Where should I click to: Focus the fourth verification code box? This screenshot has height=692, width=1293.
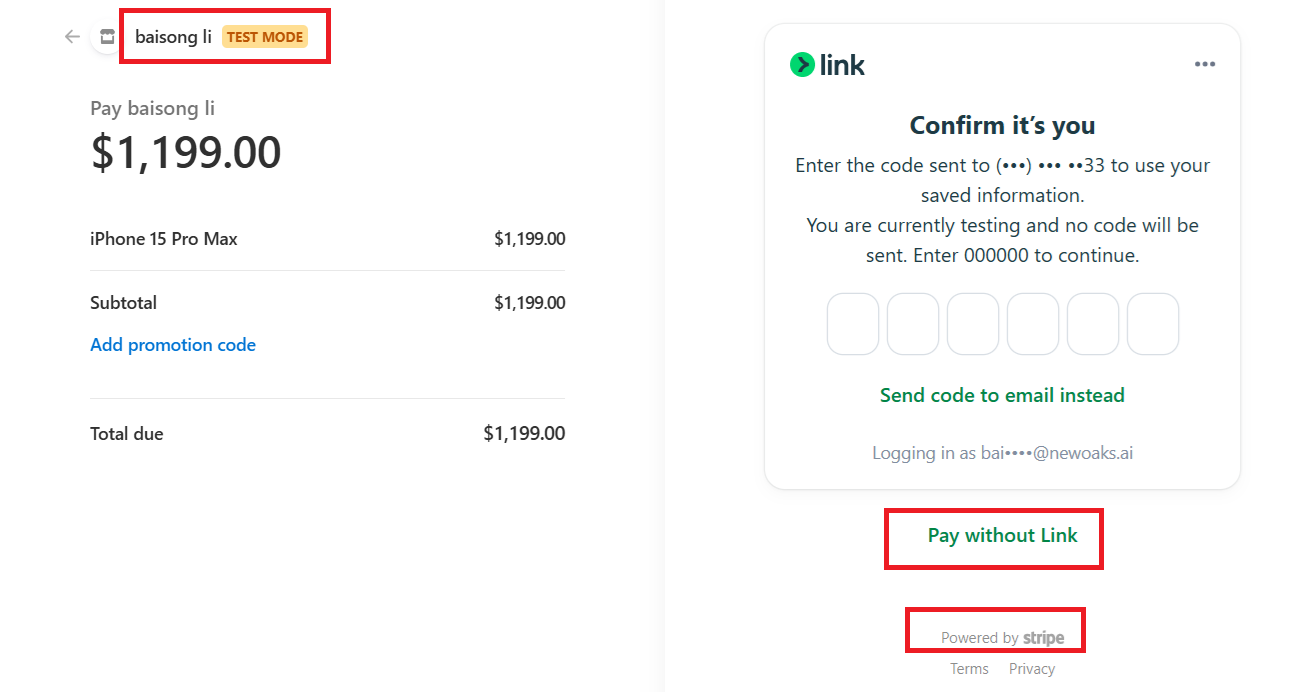(1033, 324)
